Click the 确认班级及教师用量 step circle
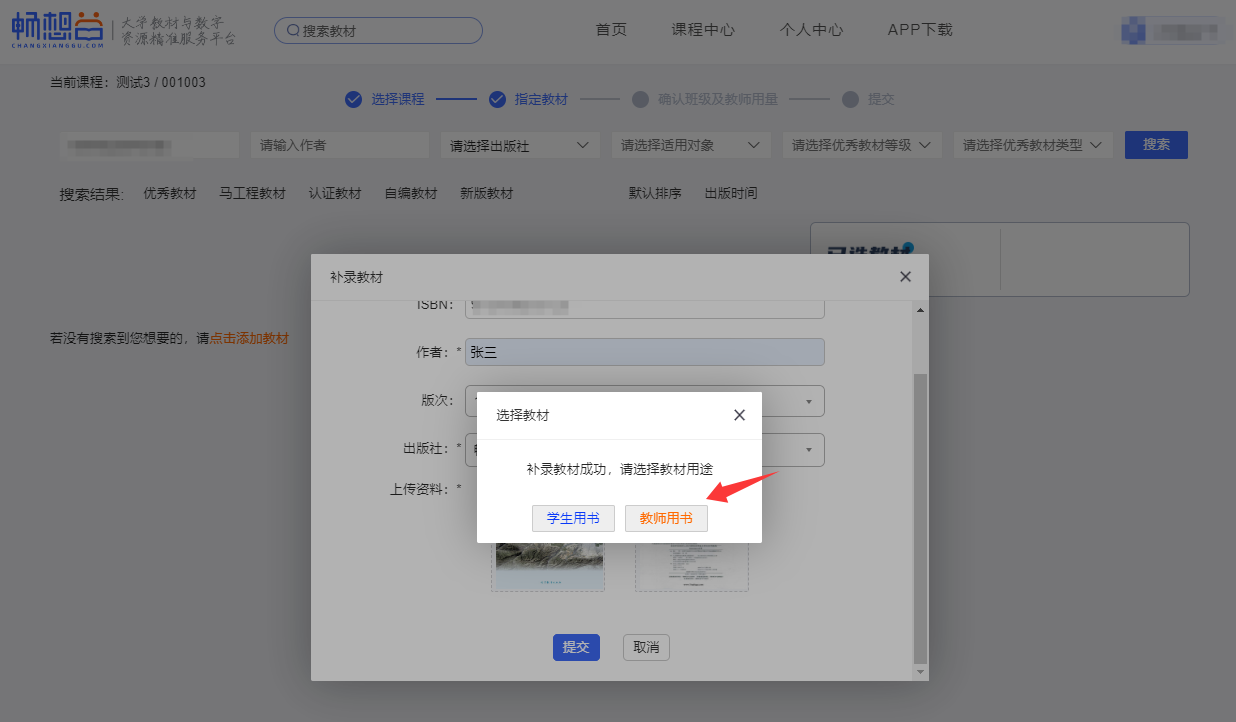This screenshot has width=1236, height=722. [x=640, y=99]
